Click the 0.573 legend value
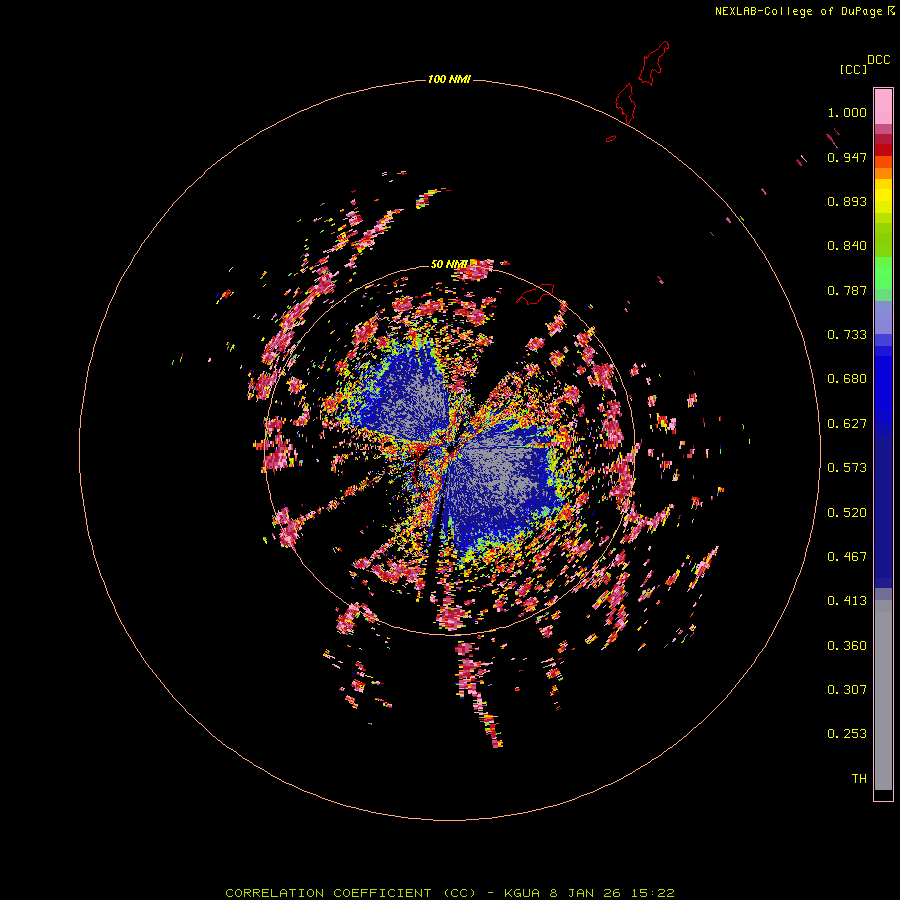 (x=847, y=468)
